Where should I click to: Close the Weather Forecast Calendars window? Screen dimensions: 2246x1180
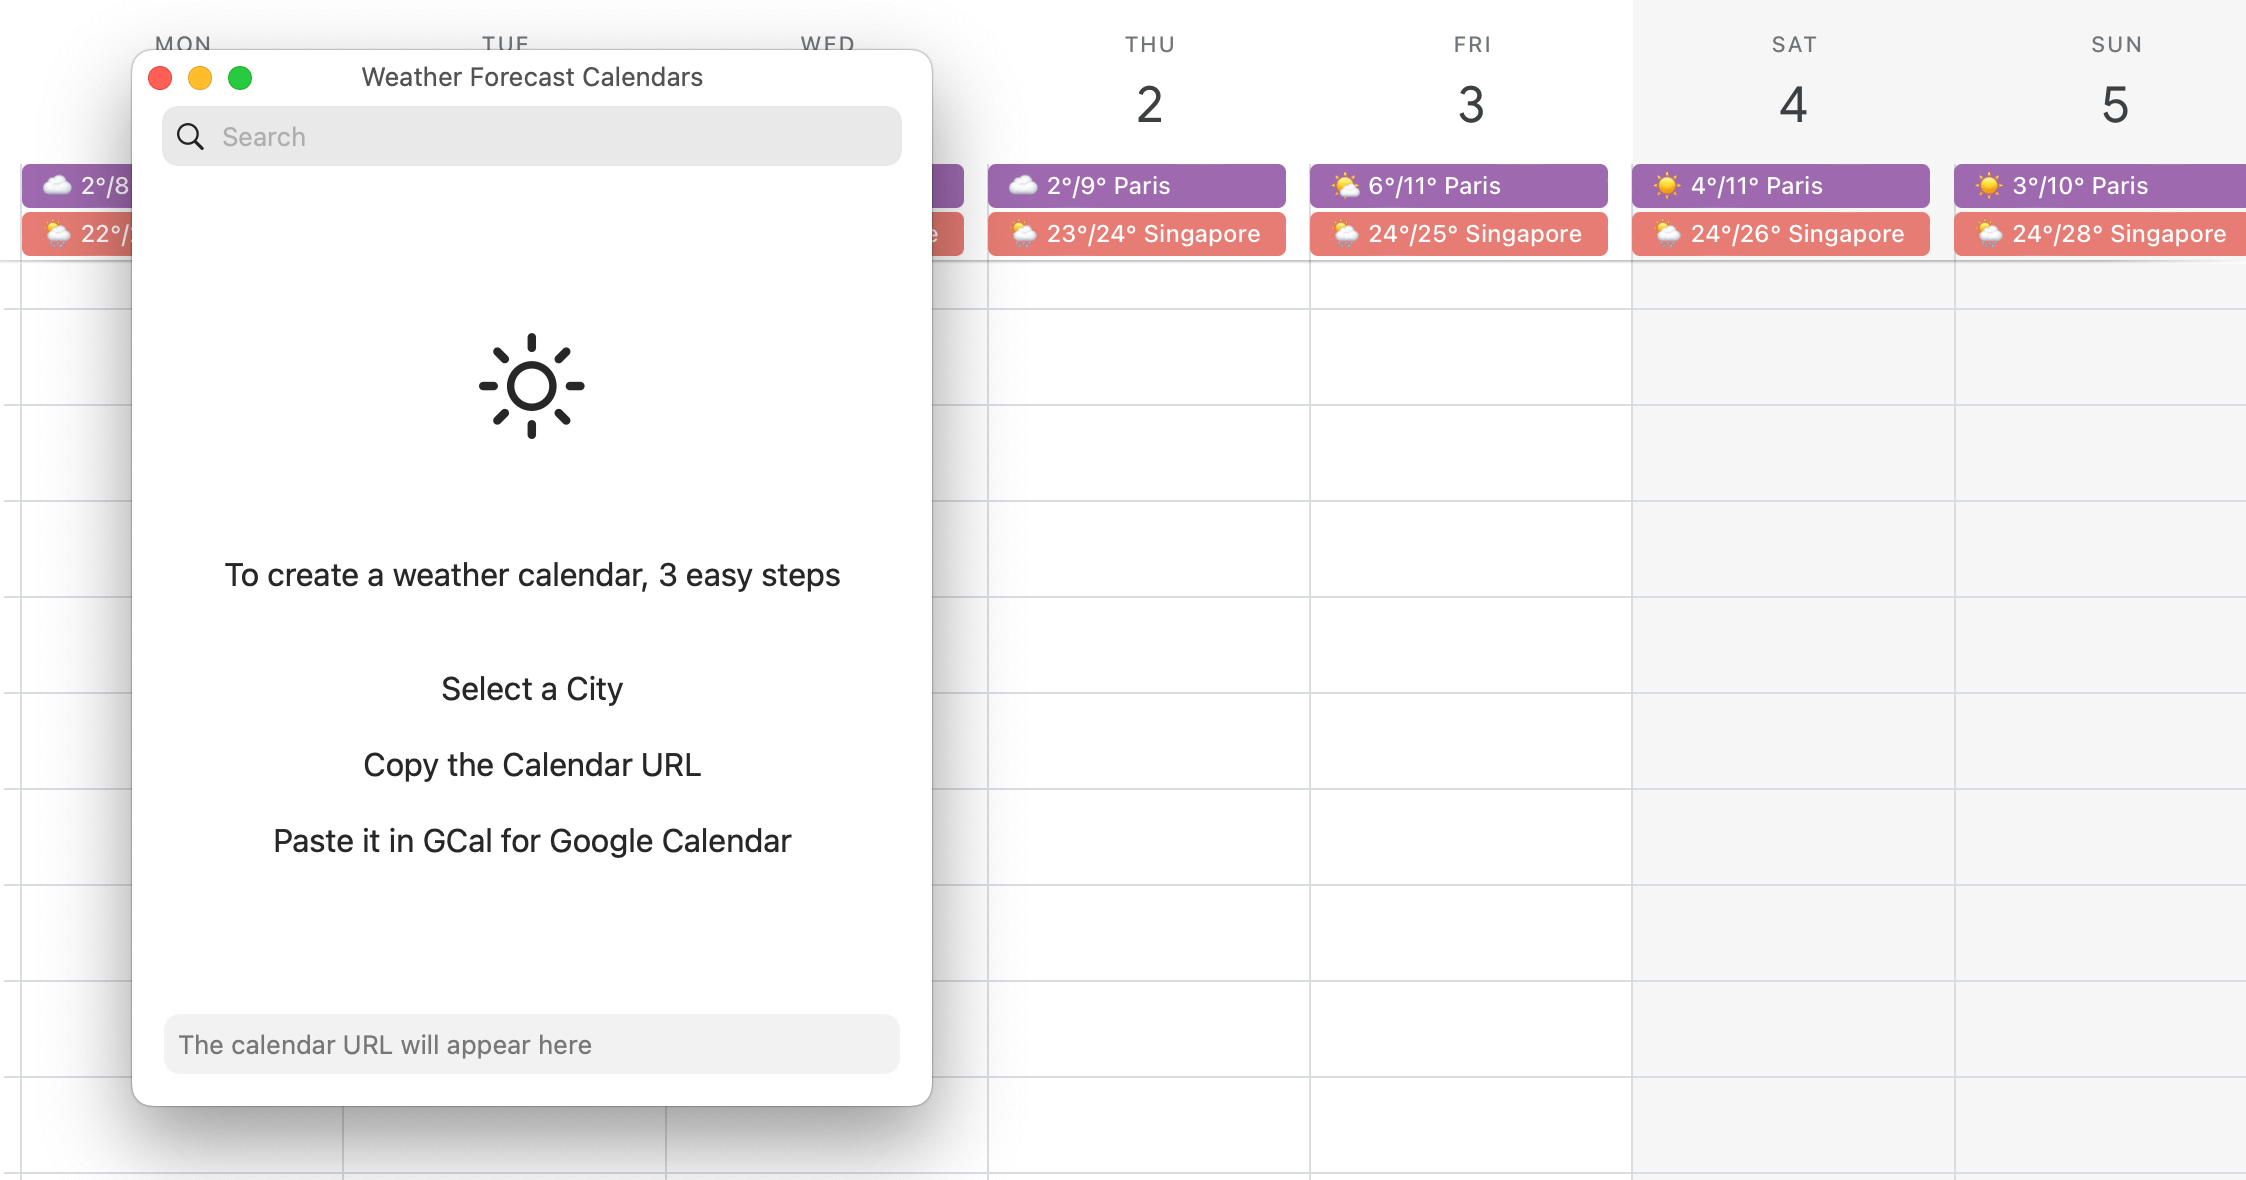click(160, 78)
